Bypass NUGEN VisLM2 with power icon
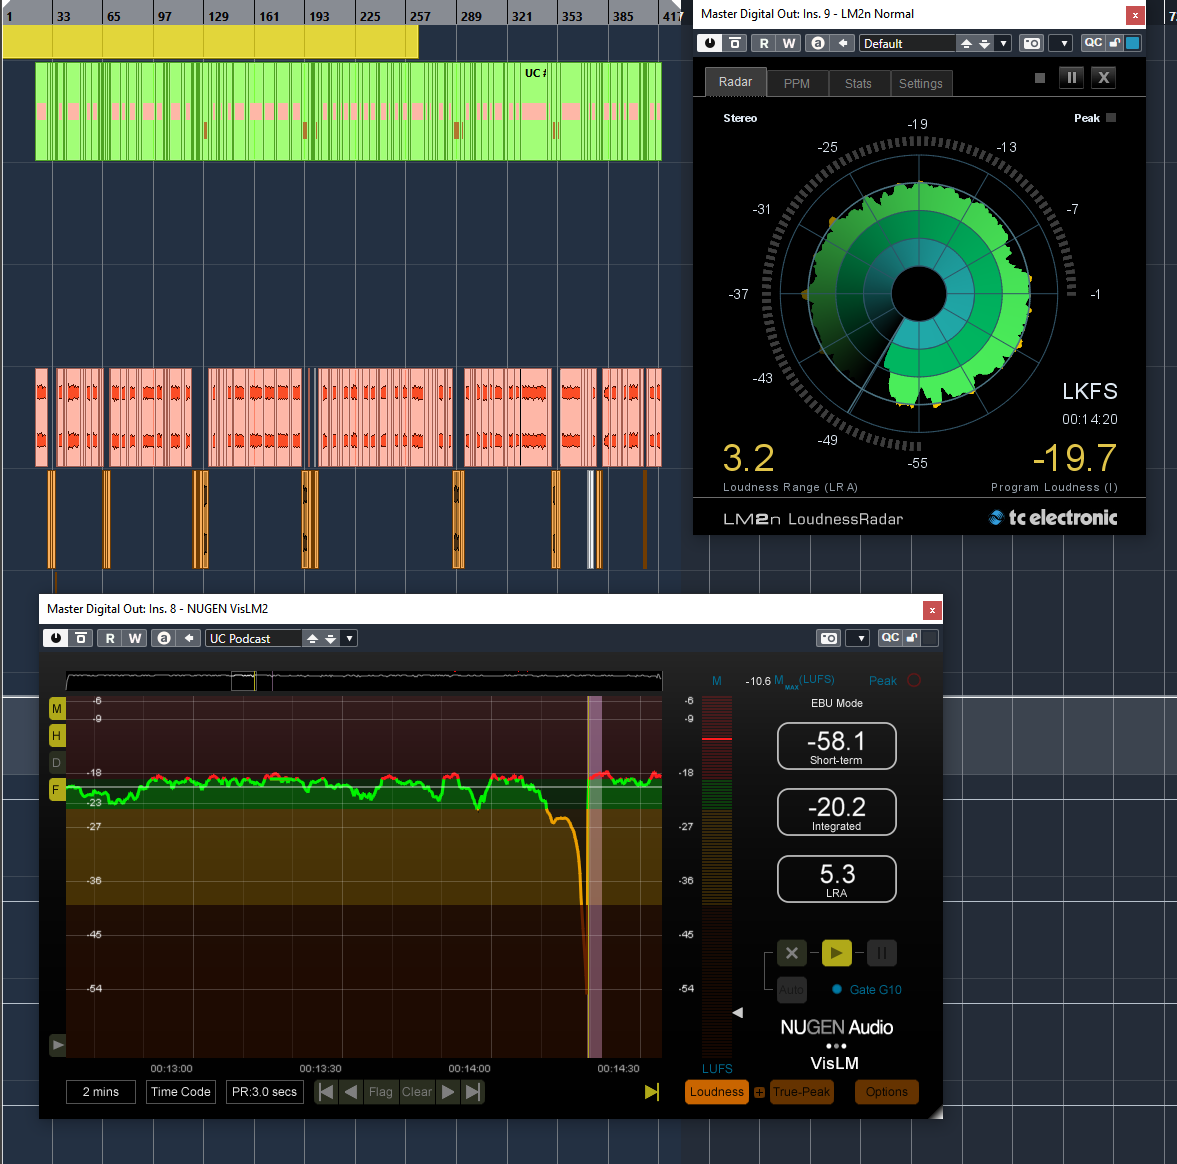The width and height of the screenshot is (1177, 1164). coord(55,638)
